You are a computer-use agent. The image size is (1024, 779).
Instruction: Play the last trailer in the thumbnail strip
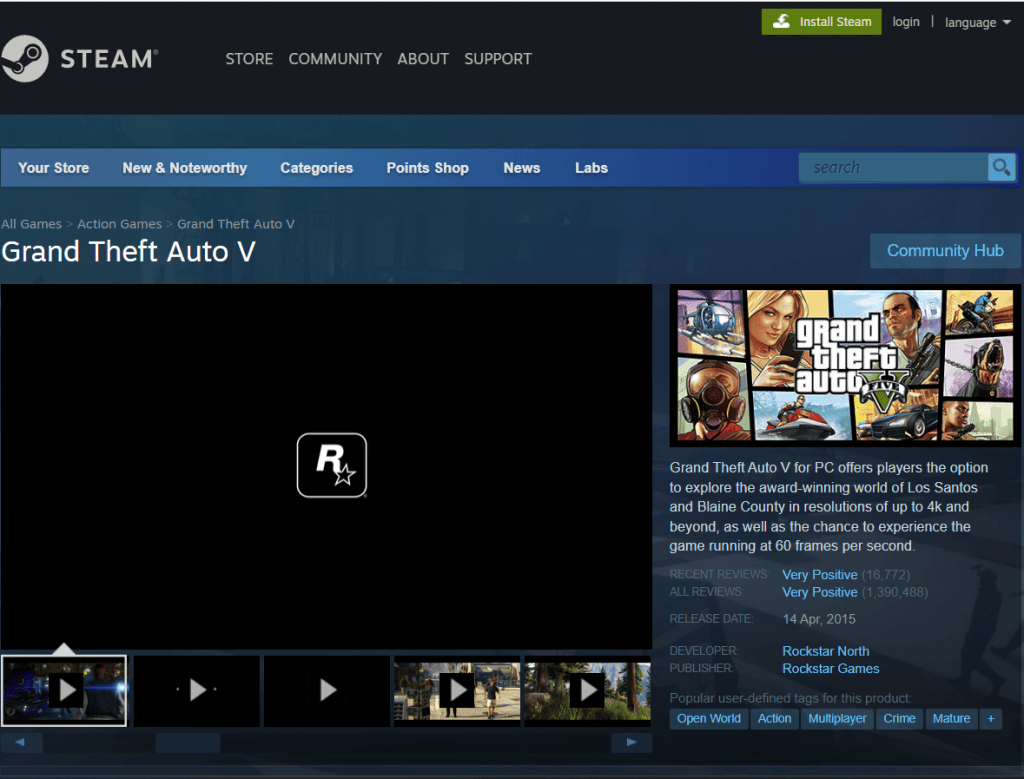click(x=586, y=690)
